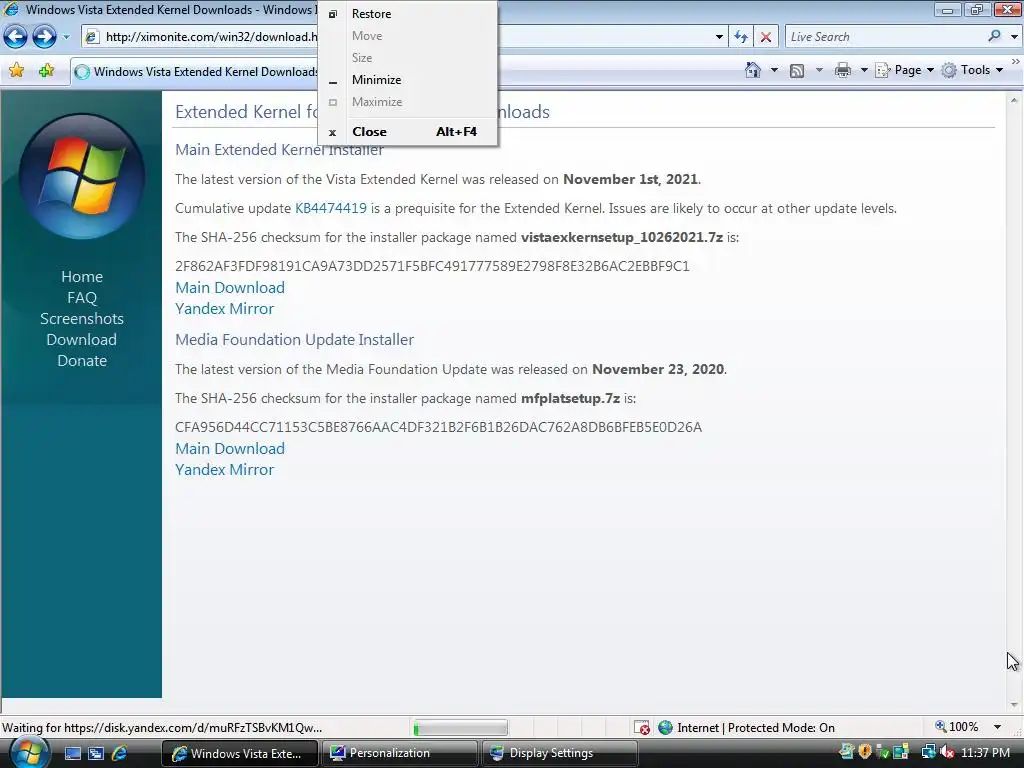Click the Internet Explorer icon in title bar
The width and height of the screenshot is (1024, 768).
tap(11, 9)
